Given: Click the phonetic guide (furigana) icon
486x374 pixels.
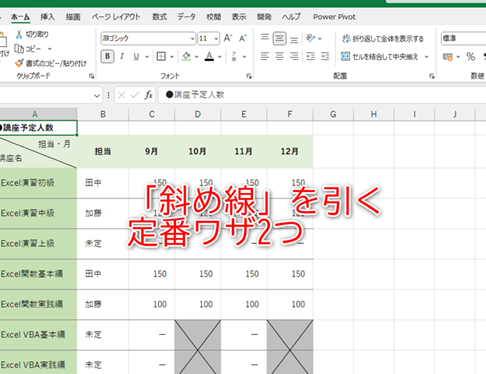Looking at the screenshot, I should pos(234,56).
